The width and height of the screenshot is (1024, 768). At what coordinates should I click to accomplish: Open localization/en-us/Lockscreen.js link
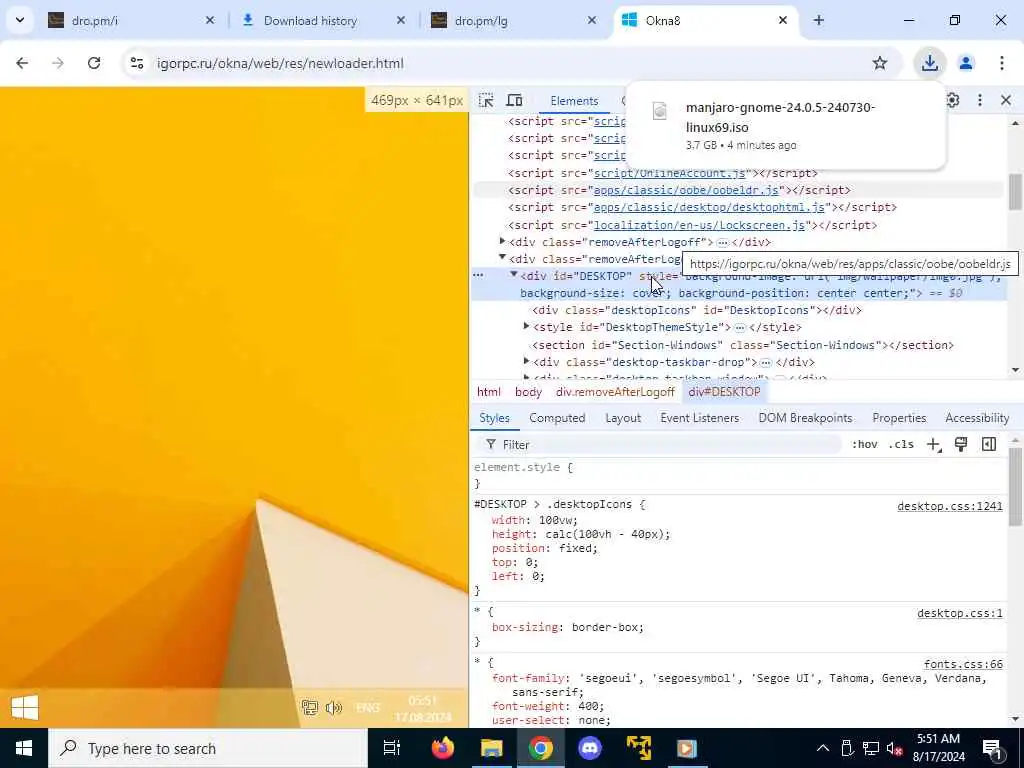[x=699, y=225]
